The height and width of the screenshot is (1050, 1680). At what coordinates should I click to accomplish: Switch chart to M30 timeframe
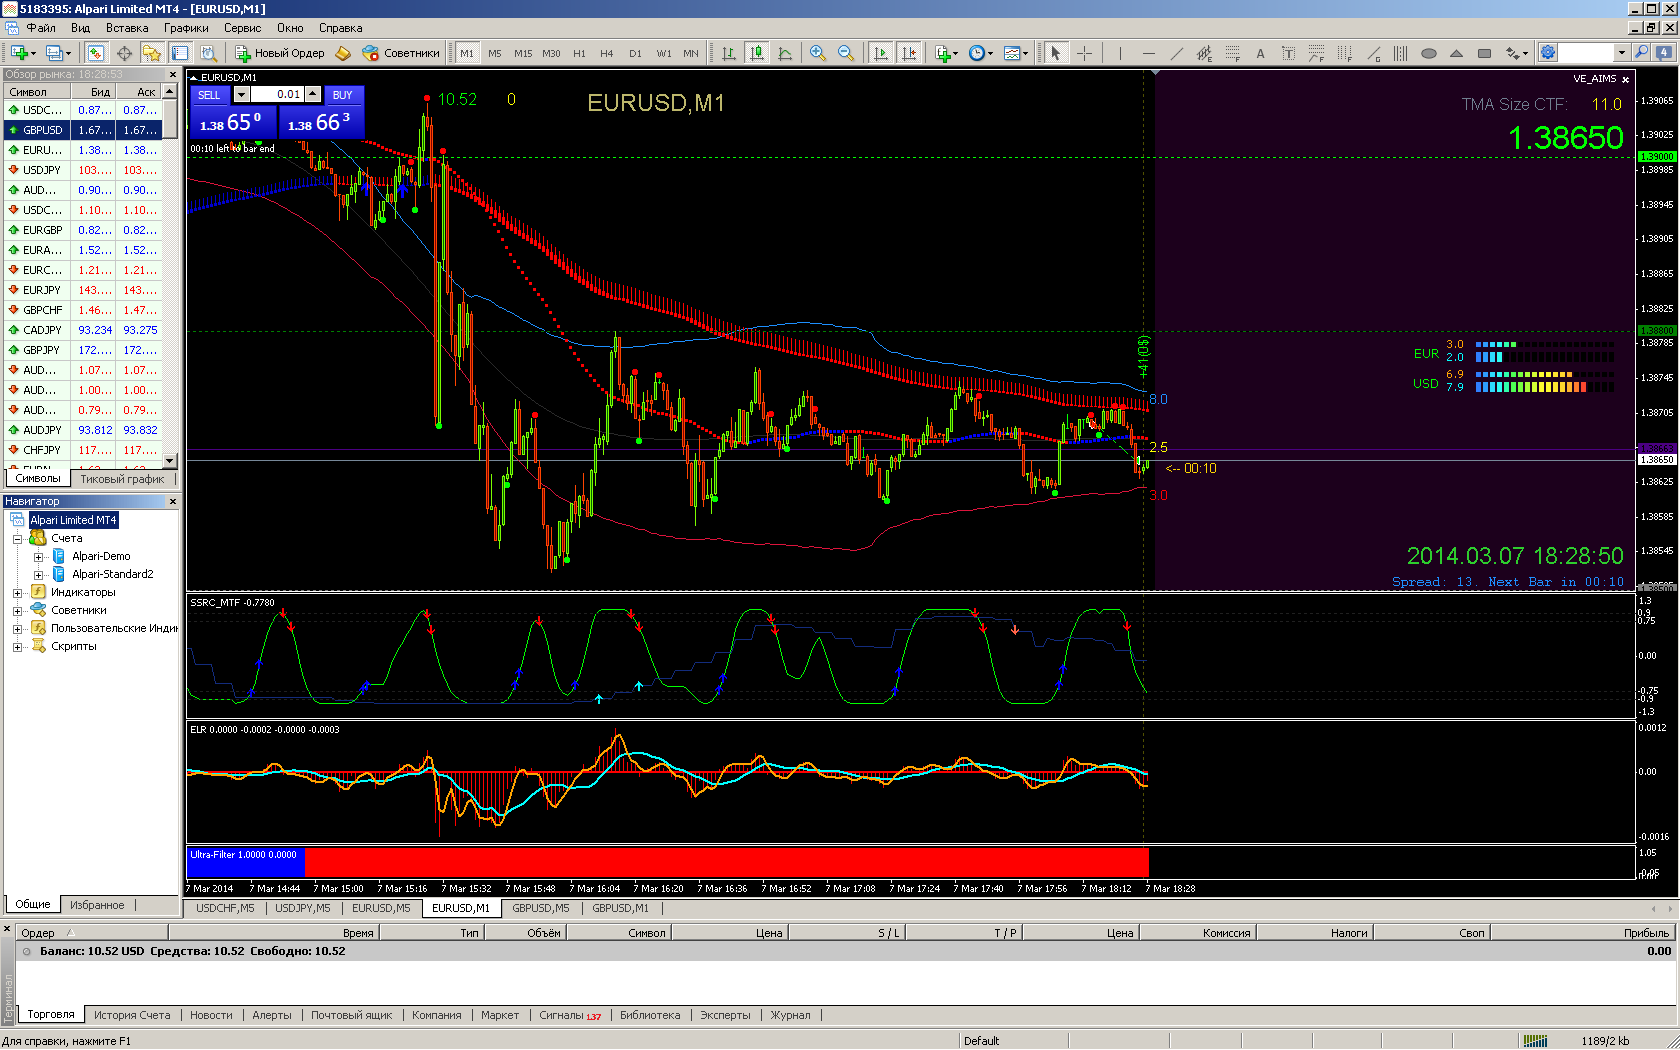pyautogui.click(x=551, y=53)
